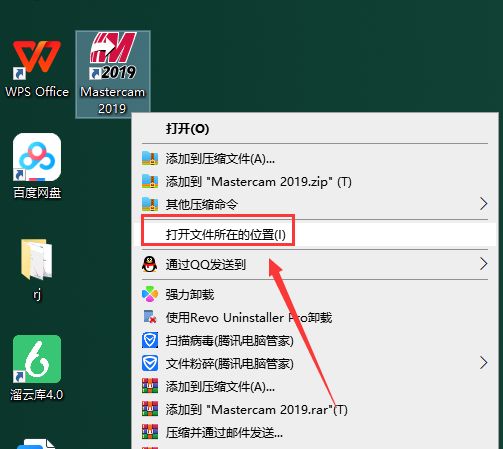The image size is (503, 449).
Task: Open 其他压缩命令 submenu entry
Action: click(315, 204)
